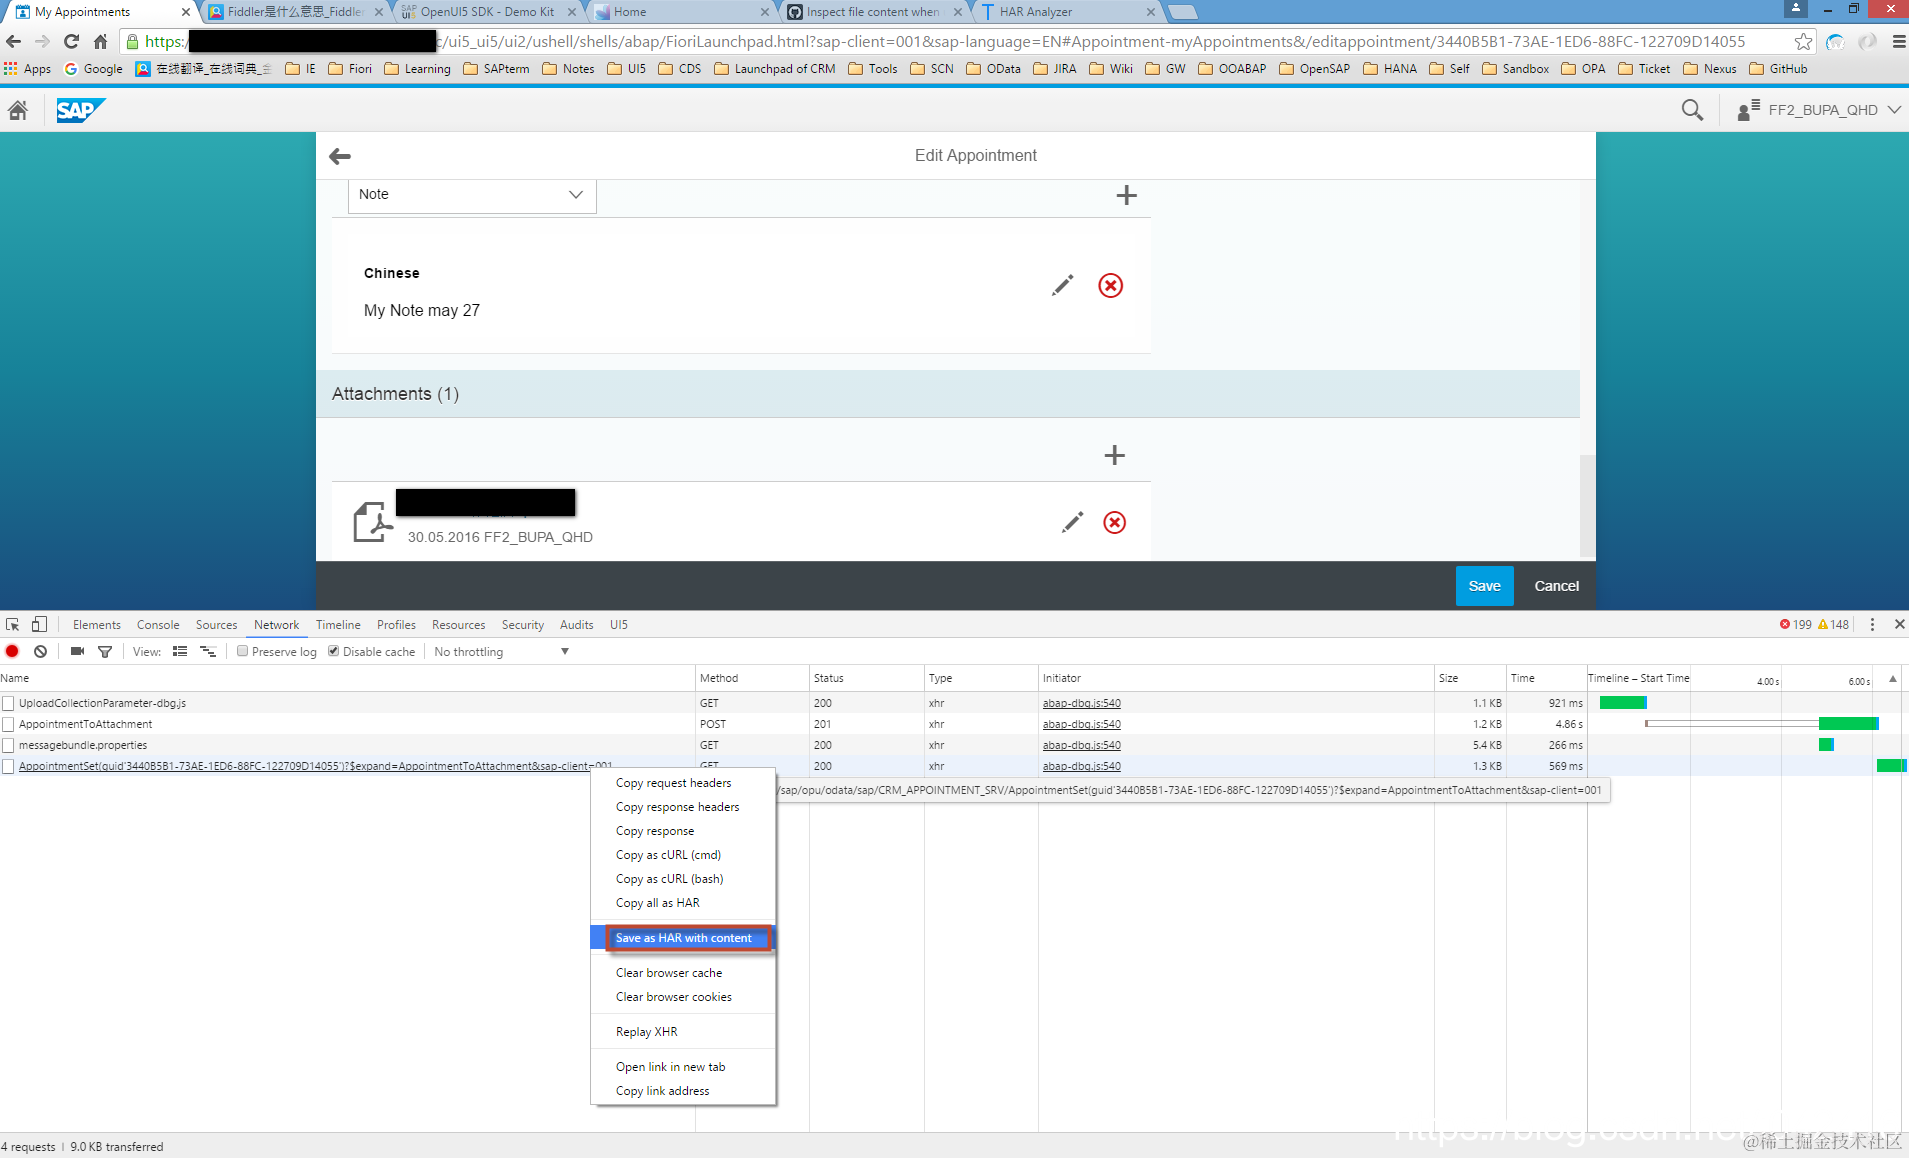Select Copy all as HAR
1909x1158 pixels.
pyautogui.click(x=658, y=903)
